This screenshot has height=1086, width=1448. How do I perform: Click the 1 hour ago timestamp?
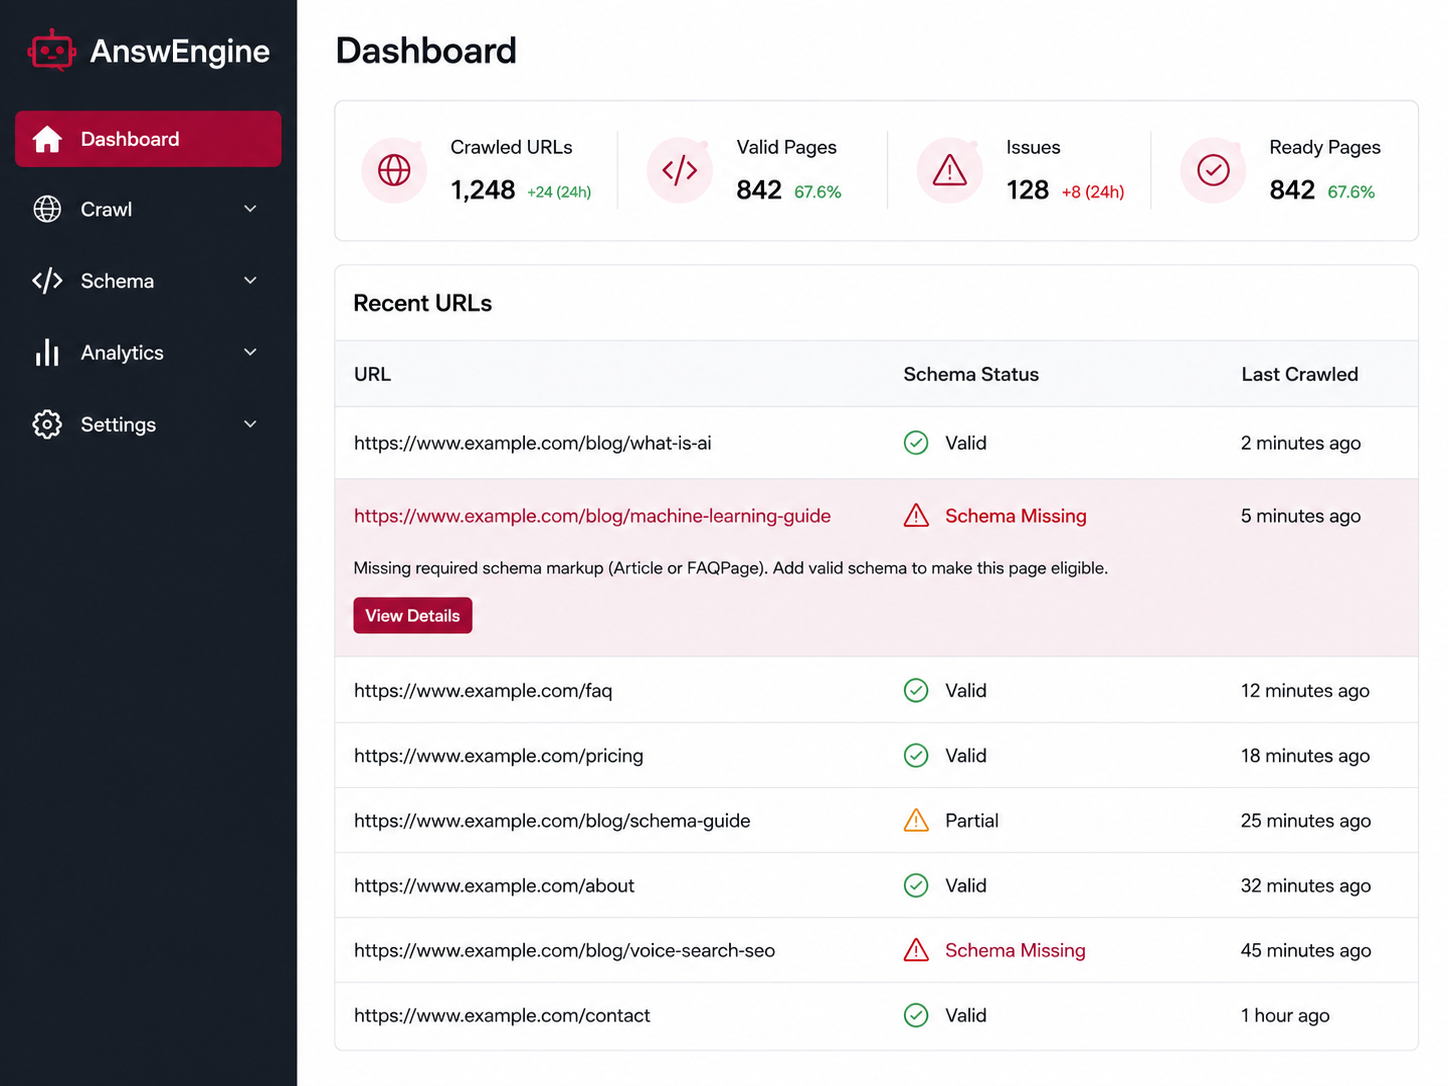point(1285,1016)
